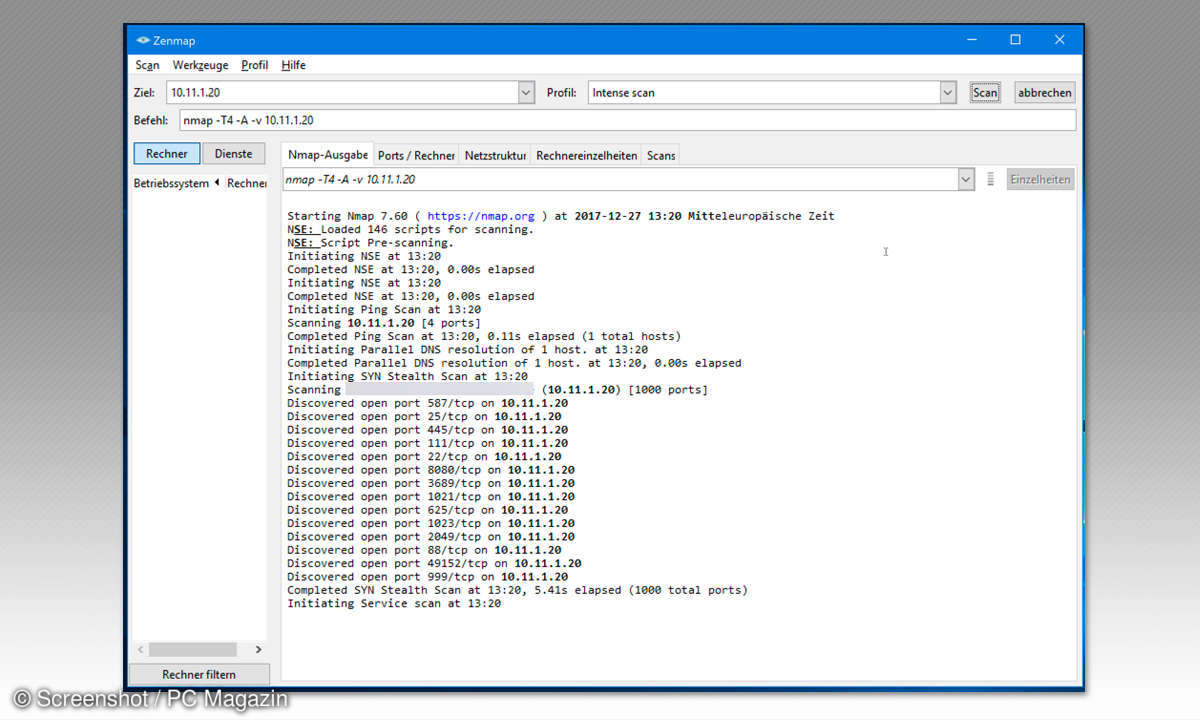Expand the Ziel target dropdown arrow
Screen dimensions: 1200x720
tap(527, 92)
